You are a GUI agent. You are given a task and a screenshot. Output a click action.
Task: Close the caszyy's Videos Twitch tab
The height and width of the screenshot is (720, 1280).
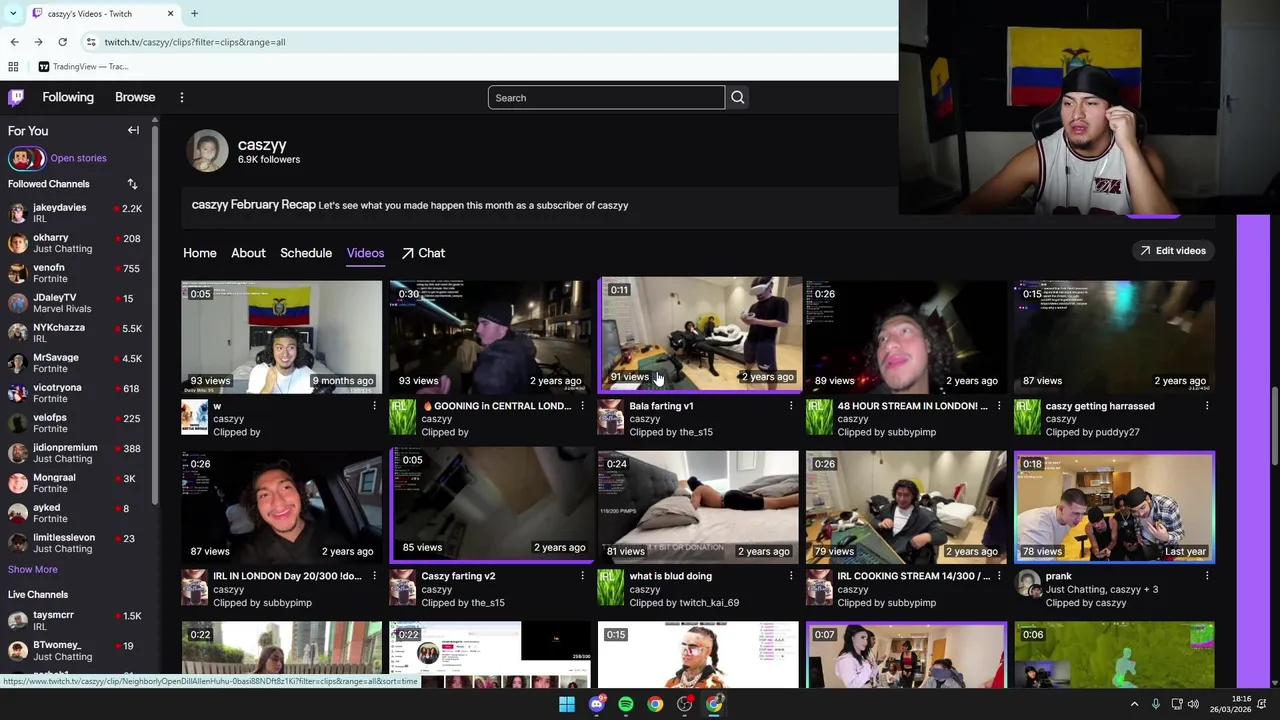pos(170,14)
